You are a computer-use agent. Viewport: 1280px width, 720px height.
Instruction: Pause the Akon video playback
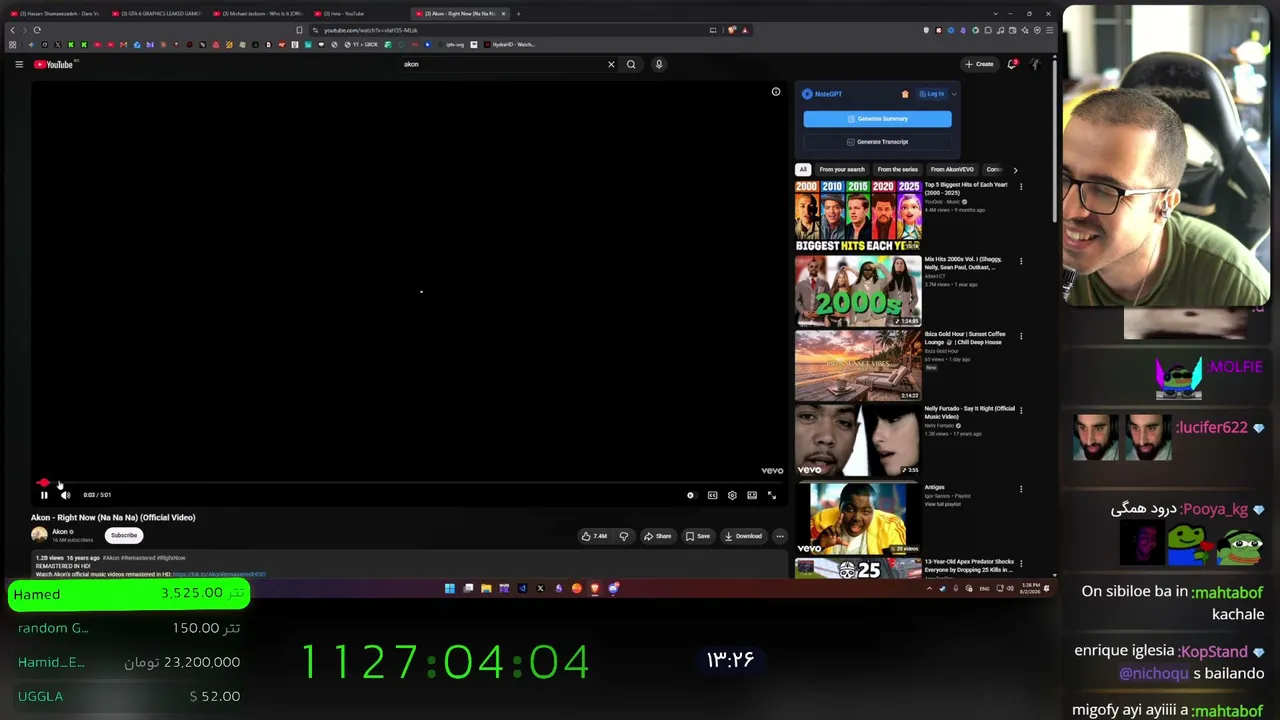pyautogui.click(x=44, y=495)
